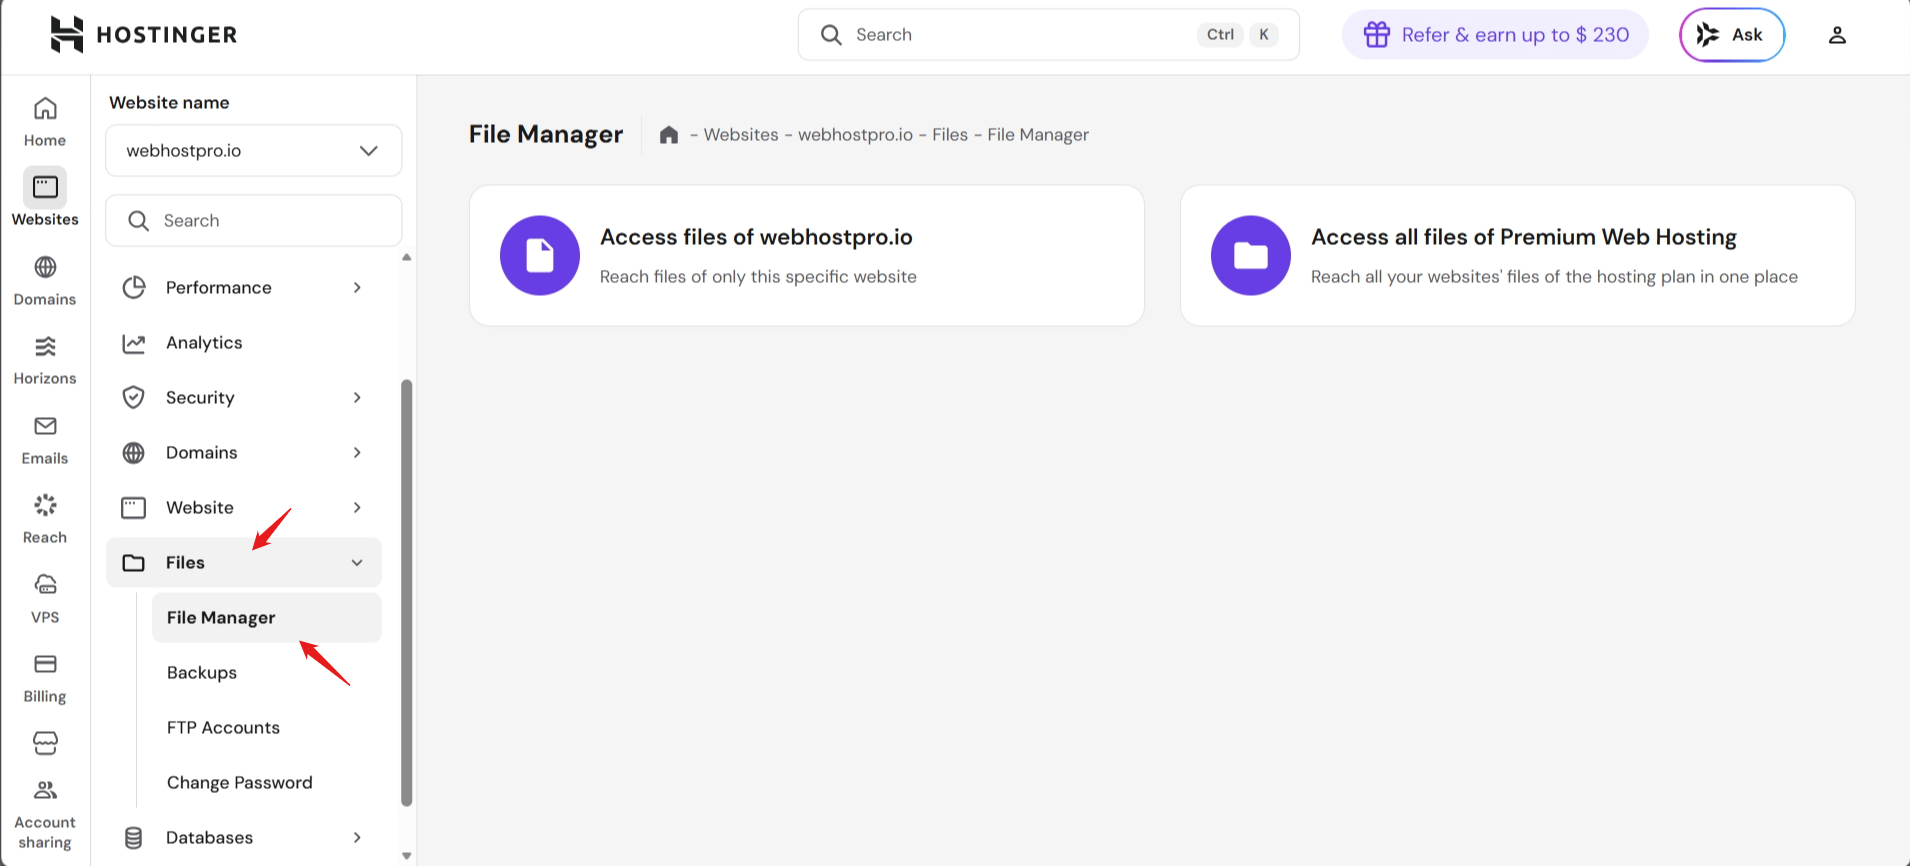Open Emails in the left rail
This screenshot has width=1910, height=866.
45,440
